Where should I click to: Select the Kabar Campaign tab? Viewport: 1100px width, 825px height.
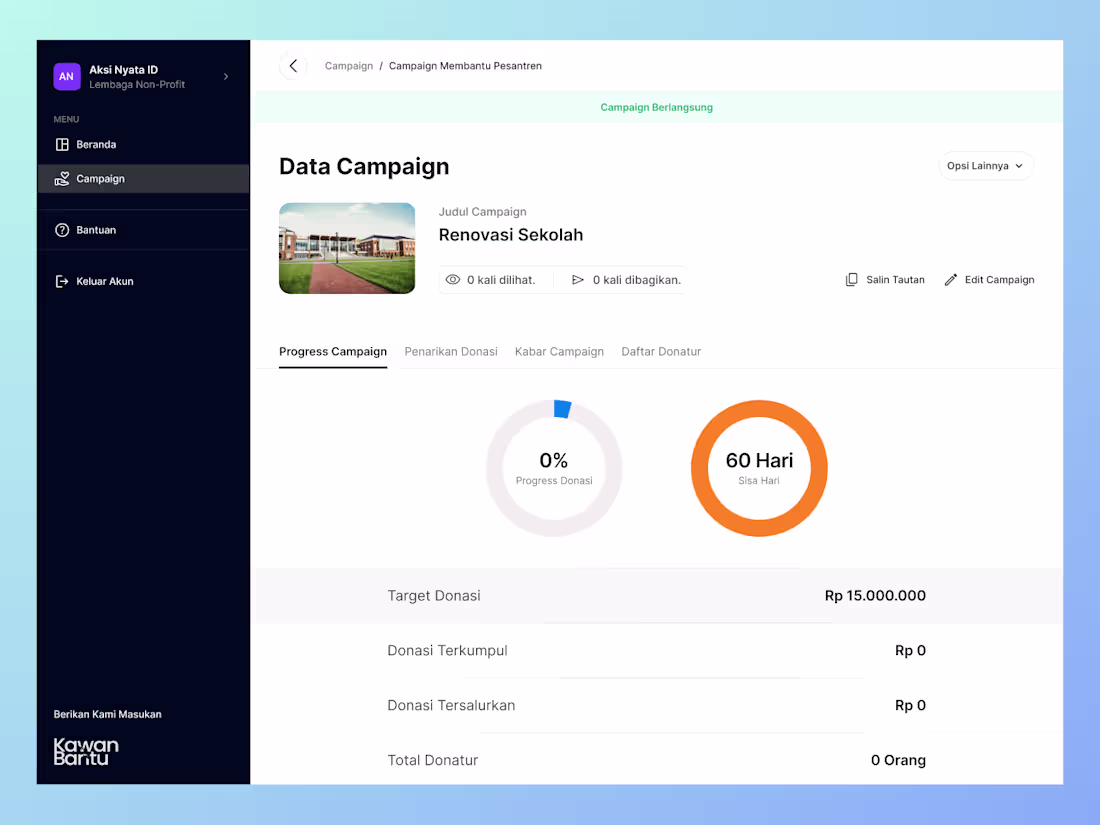tap(559, 351)
